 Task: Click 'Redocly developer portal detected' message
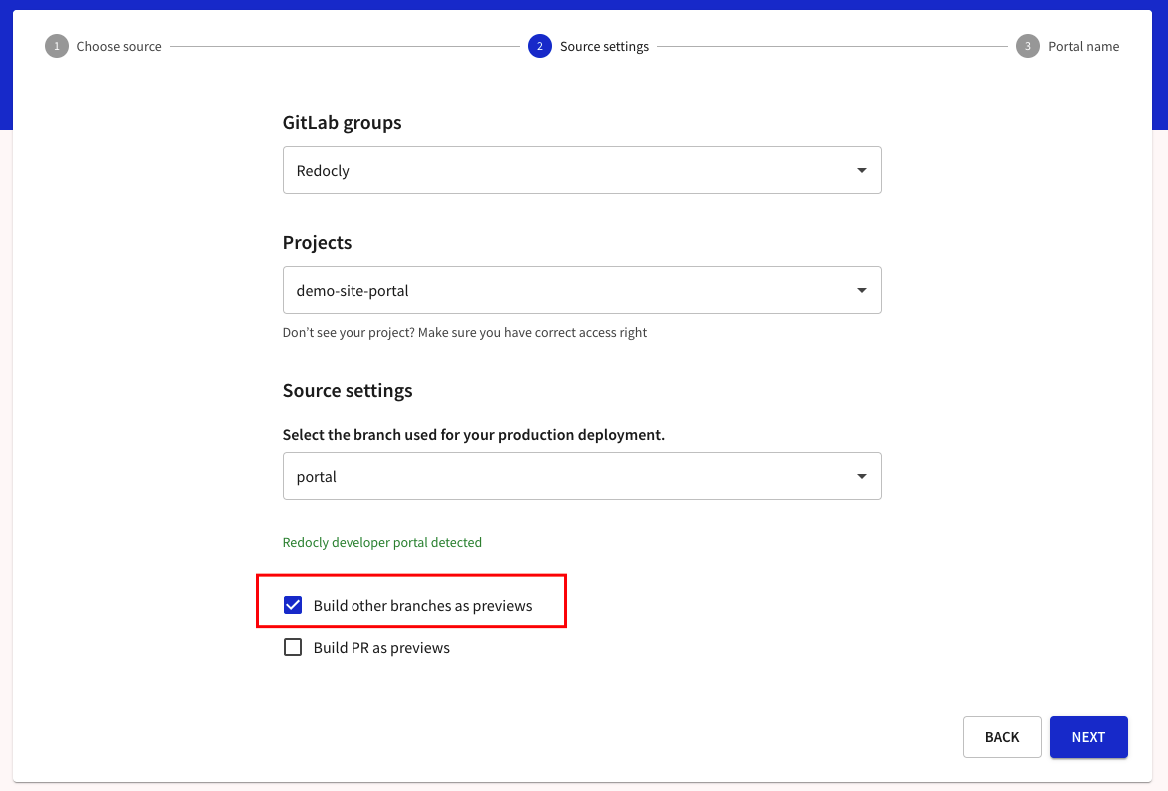[382, 542]
